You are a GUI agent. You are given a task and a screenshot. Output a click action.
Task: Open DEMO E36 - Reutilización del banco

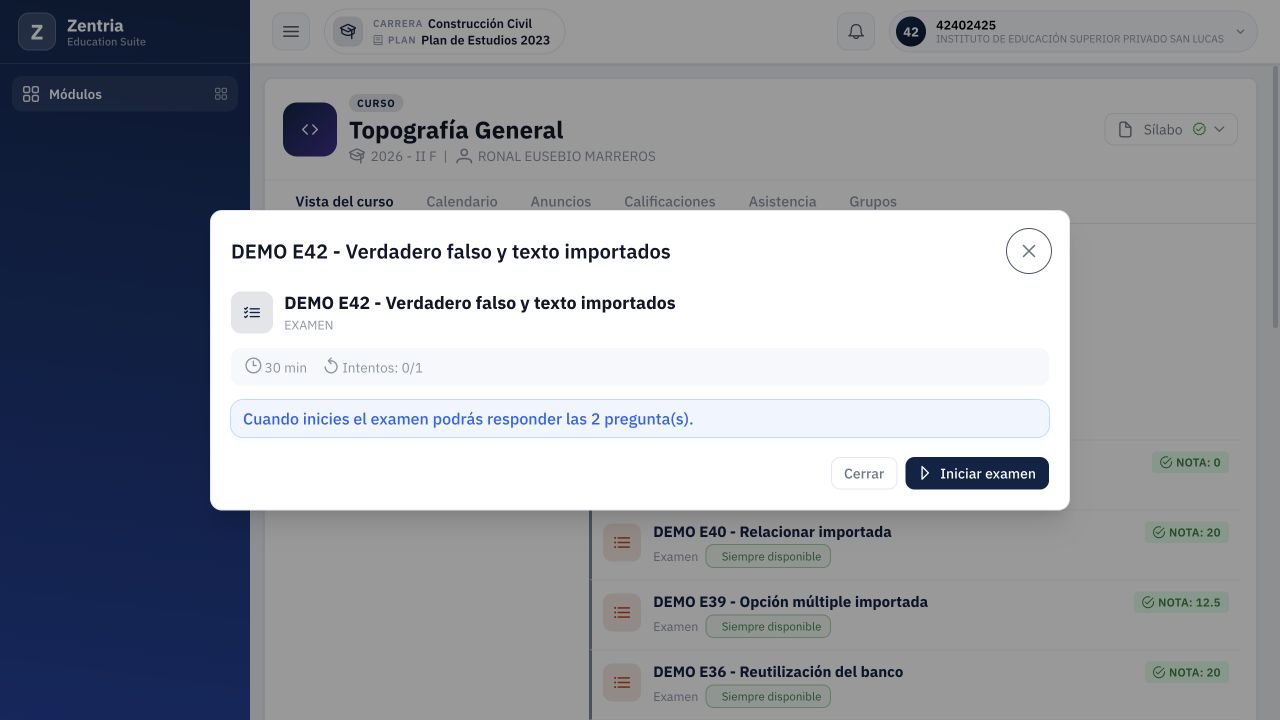pyautogui.click(x=778, y=671)
